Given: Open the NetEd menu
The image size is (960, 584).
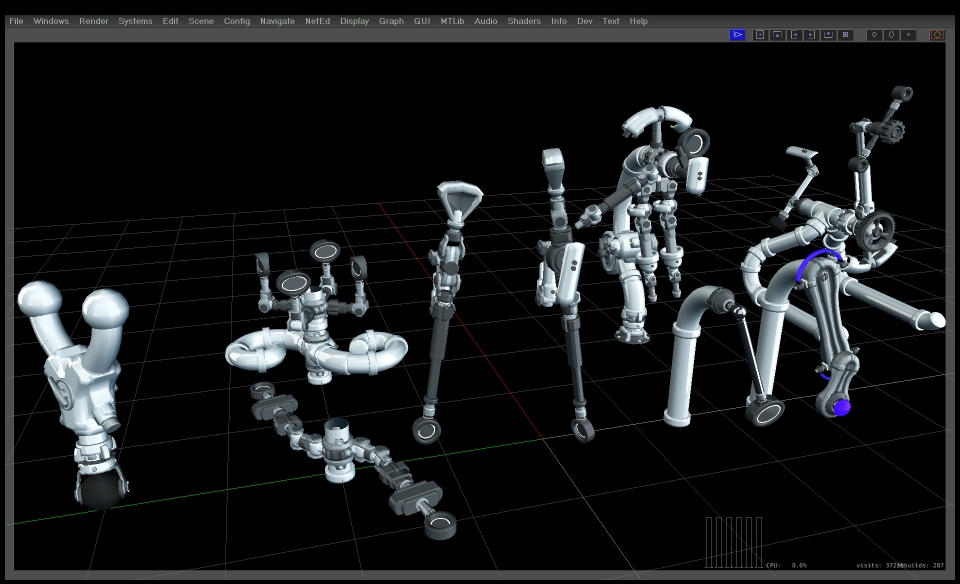Looking at the screenshot, I should pos(318,21).
